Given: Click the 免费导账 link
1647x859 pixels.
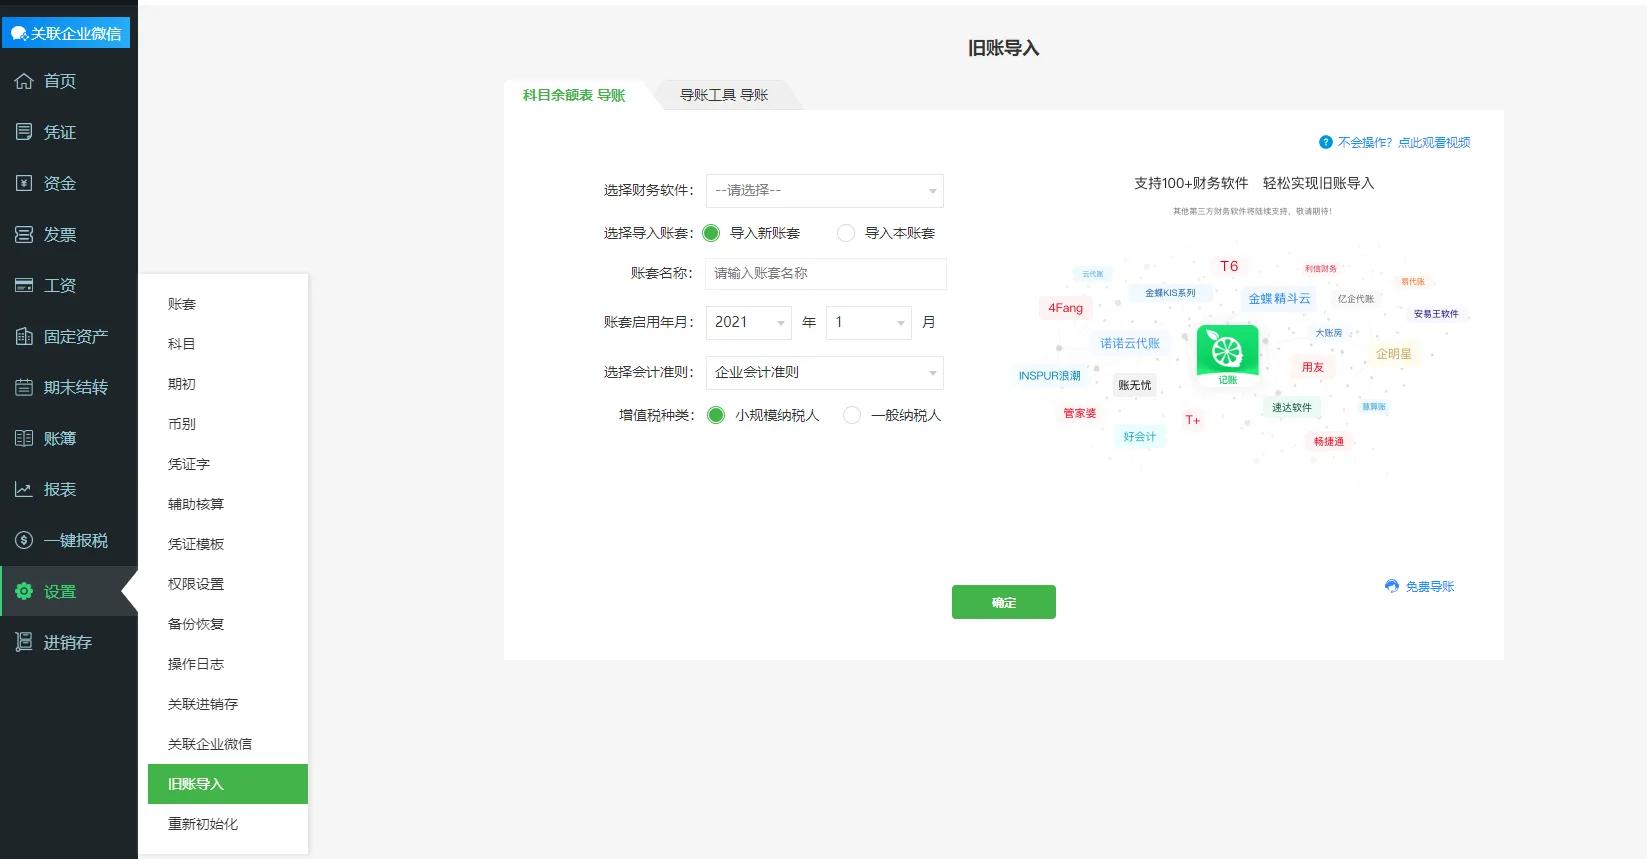Looking at the screenshot, I should [x=1430, y=587].
